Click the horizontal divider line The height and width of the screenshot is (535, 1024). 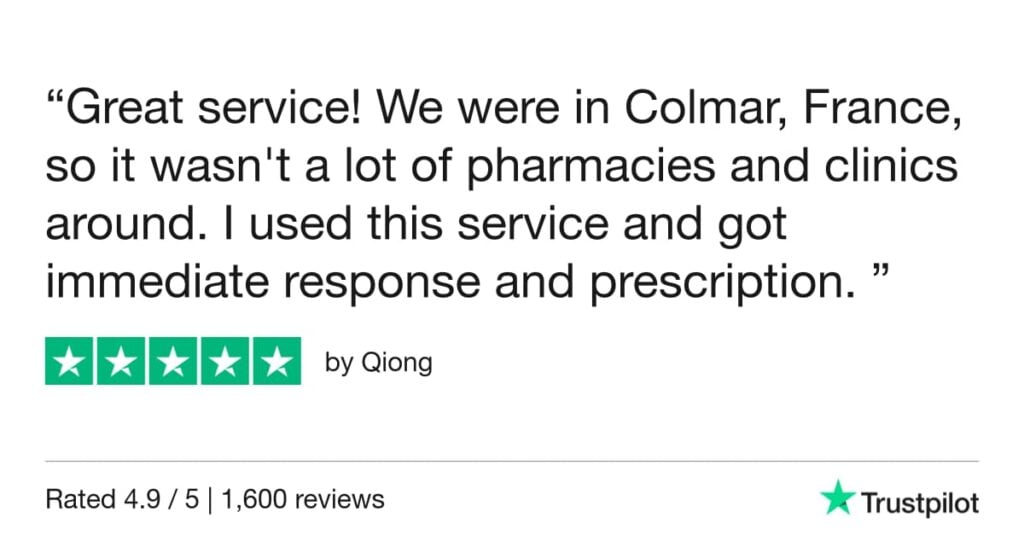(512, 462)
